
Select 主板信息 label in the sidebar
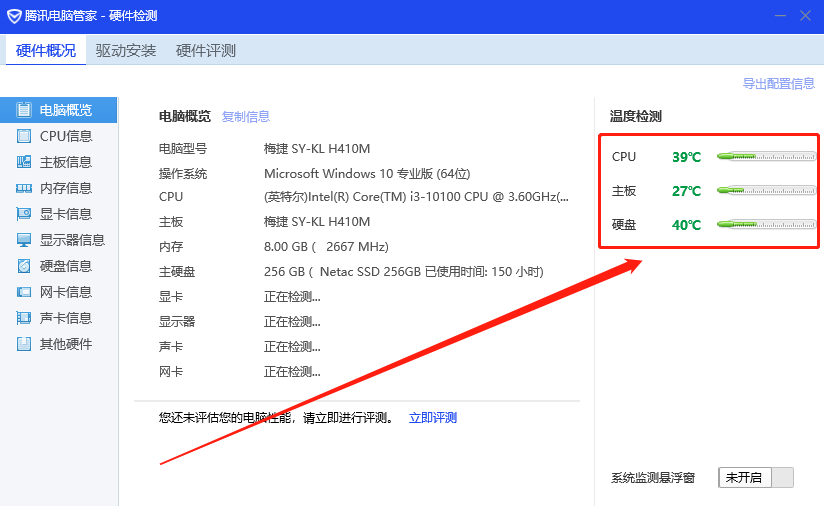66,162
